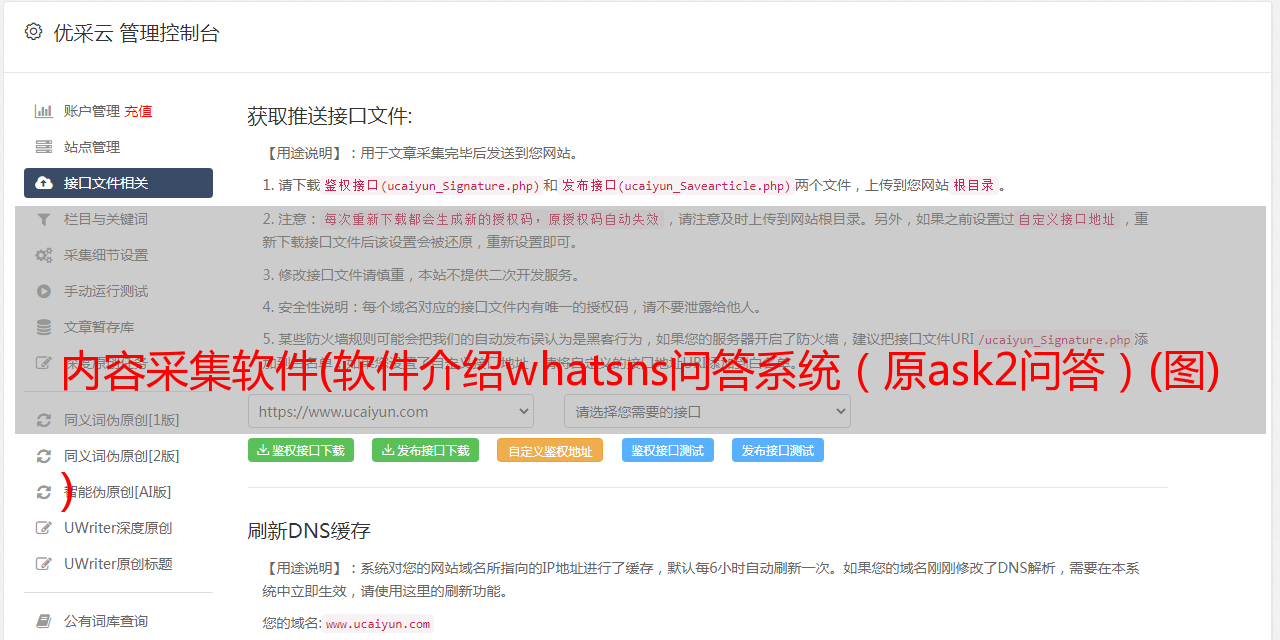Click the /ucaiyun_Signature.php URI text

tap(1054, 340)
